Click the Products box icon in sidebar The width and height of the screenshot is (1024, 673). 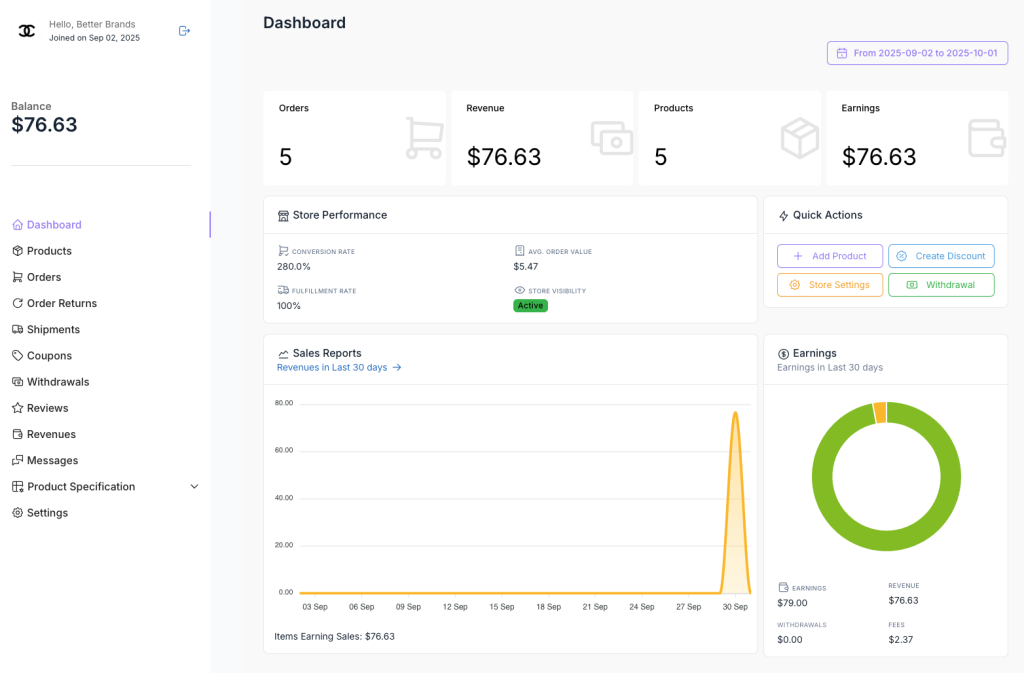point(17,251)
